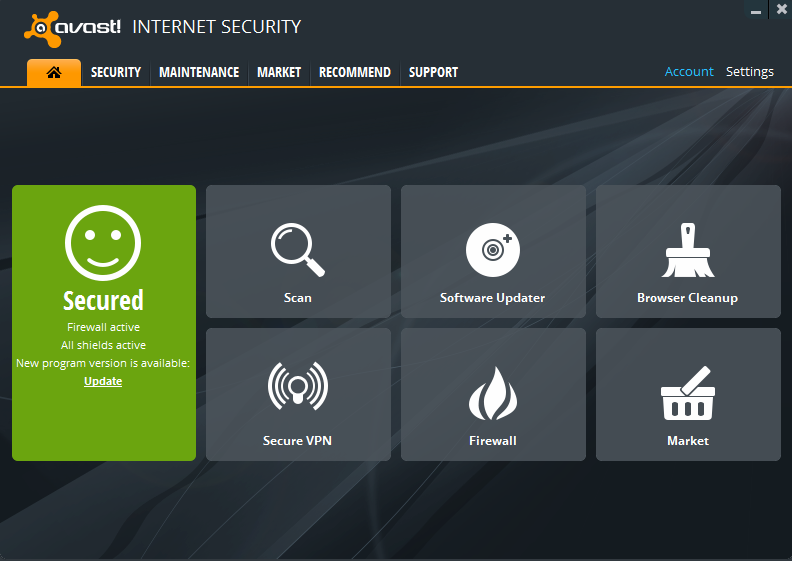Click the 'All shields active' status text
Viewport: 792px width, 561px height.
pyautogui.click(x=104, y=345)
